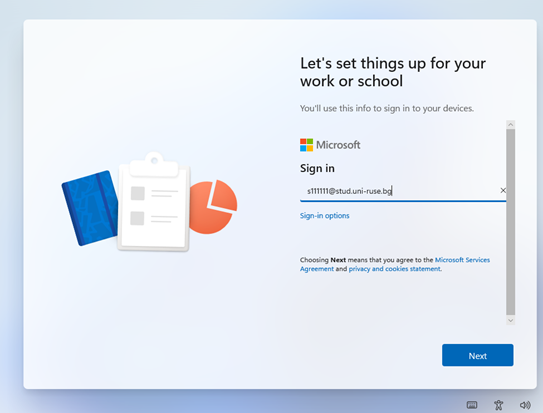Click the orange pie chart illustration
The image size is (543, 413).
point(213,206)
